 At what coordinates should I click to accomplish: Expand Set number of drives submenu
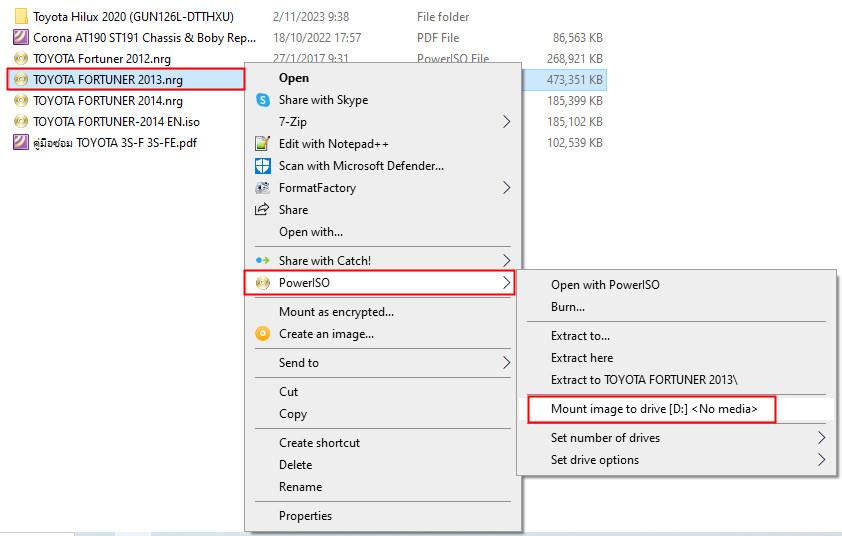pos(822,438)
